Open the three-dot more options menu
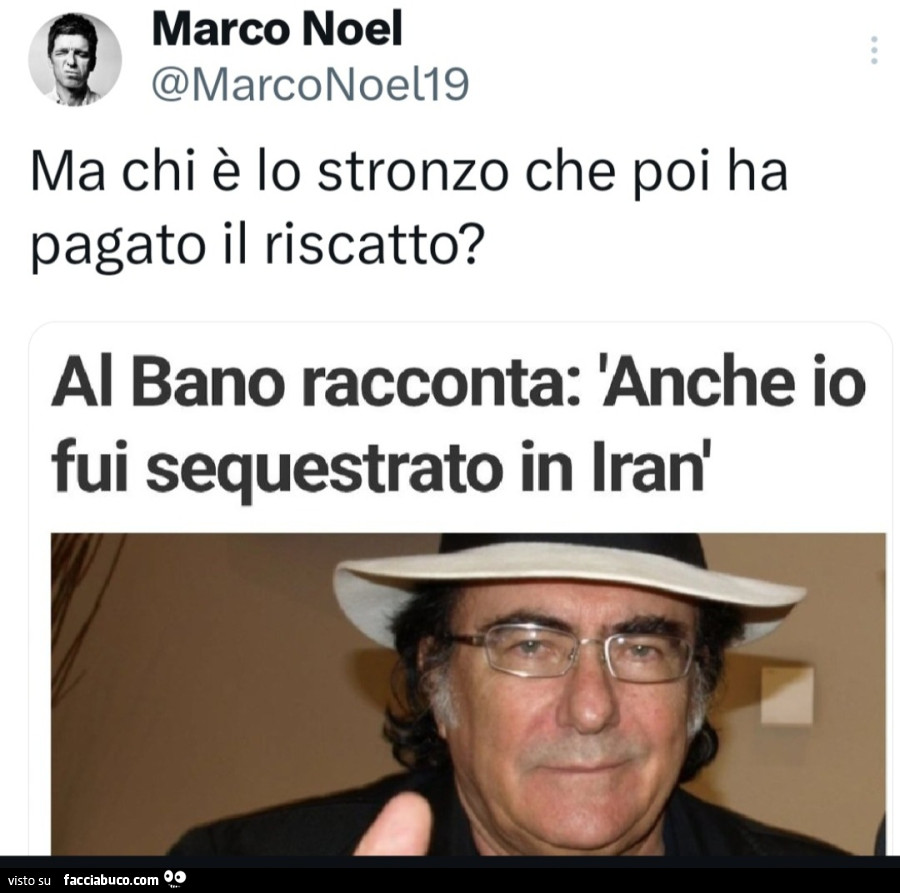The height and width of the screenshot is (893, 900). 874,50
